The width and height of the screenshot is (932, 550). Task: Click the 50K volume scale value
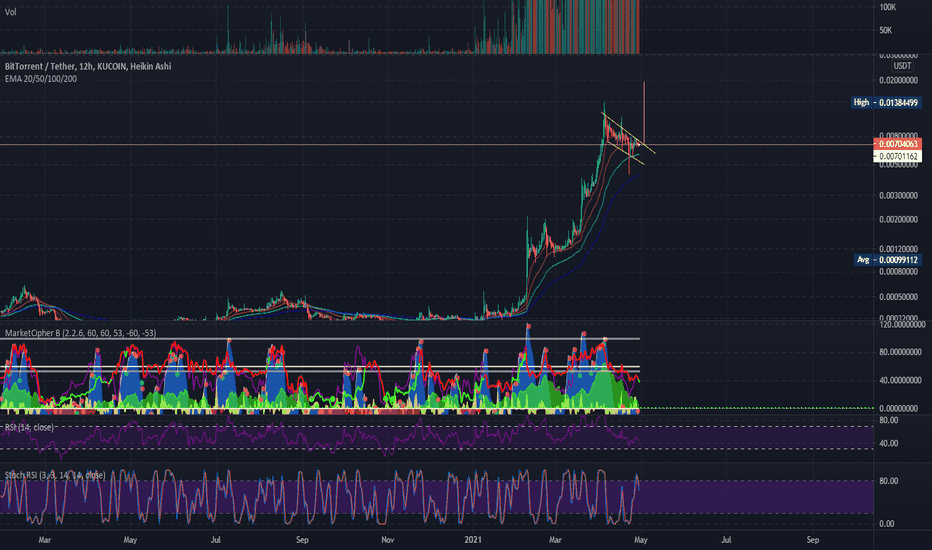coord(886,30)
